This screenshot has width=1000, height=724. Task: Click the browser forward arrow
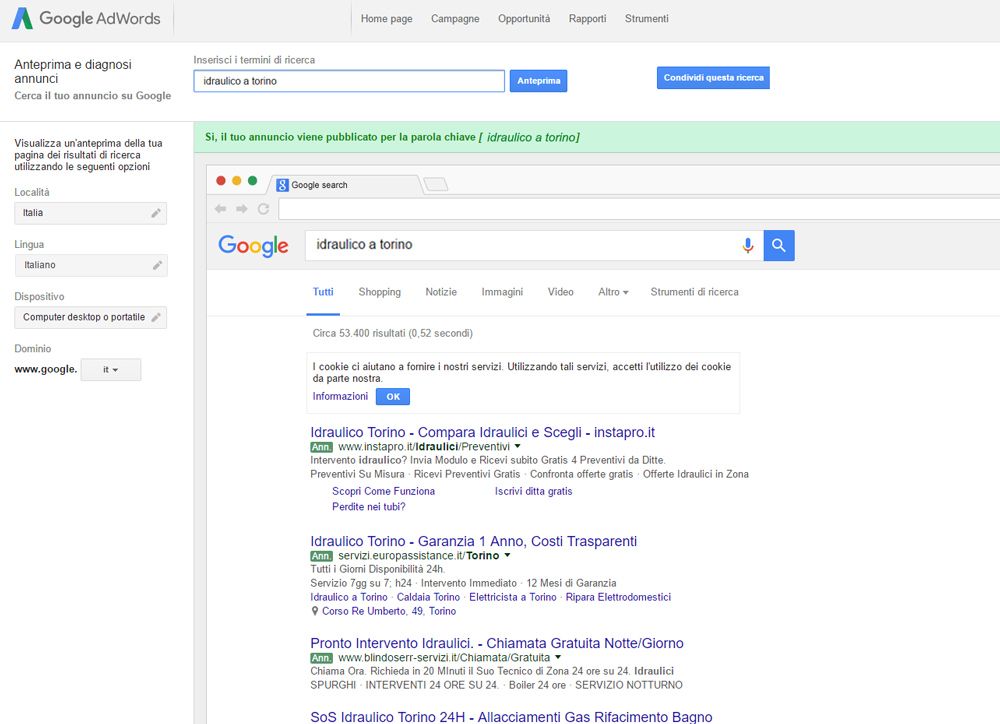(x=242, y=209)
